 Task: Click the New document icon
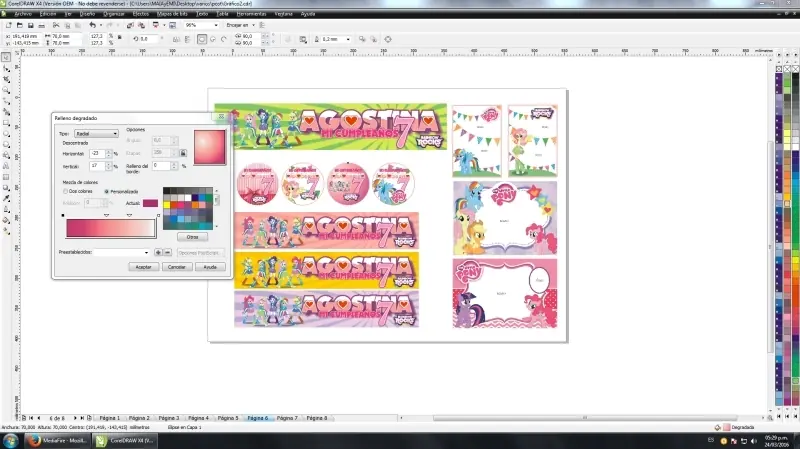9,25
